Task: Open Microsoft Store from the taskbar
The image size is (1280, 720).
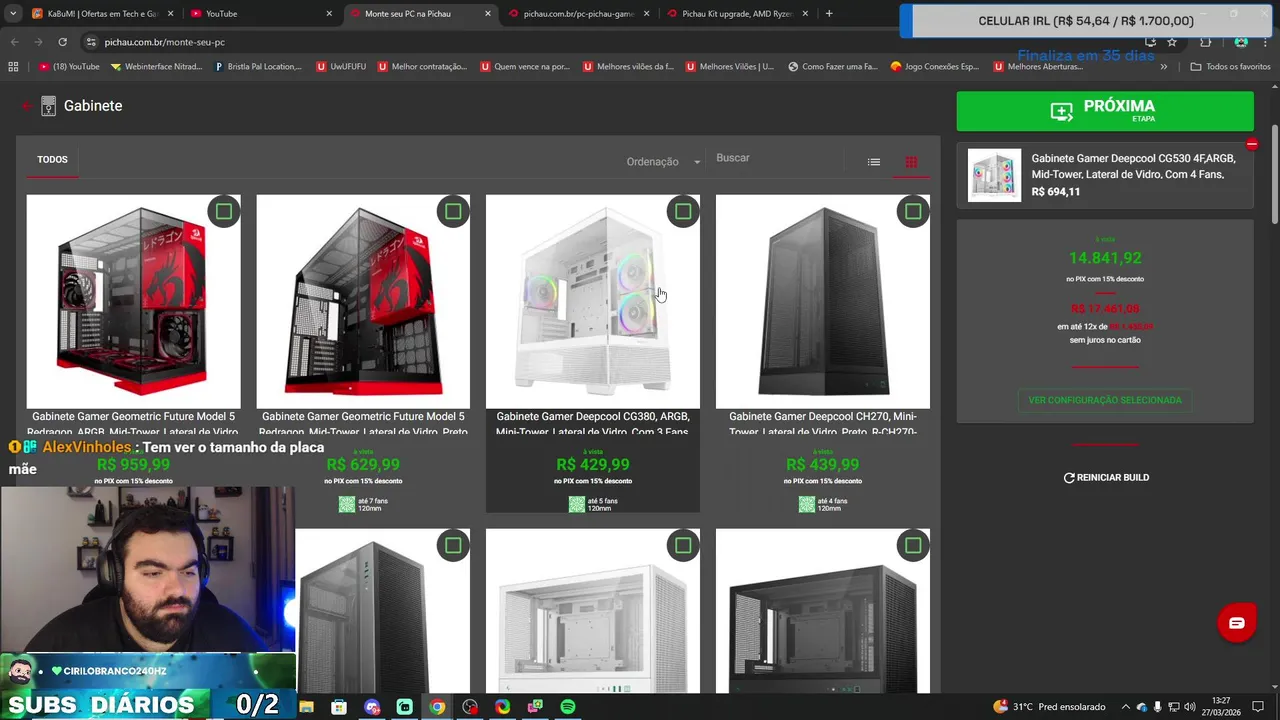Action: click(339, 707)
